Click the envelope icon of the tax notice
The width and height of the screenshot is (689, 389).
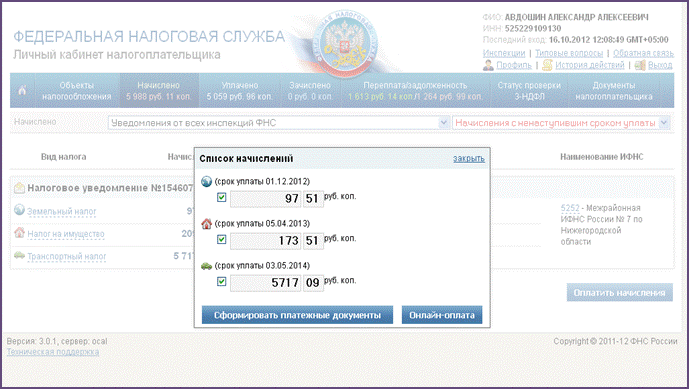pos(19,188)
